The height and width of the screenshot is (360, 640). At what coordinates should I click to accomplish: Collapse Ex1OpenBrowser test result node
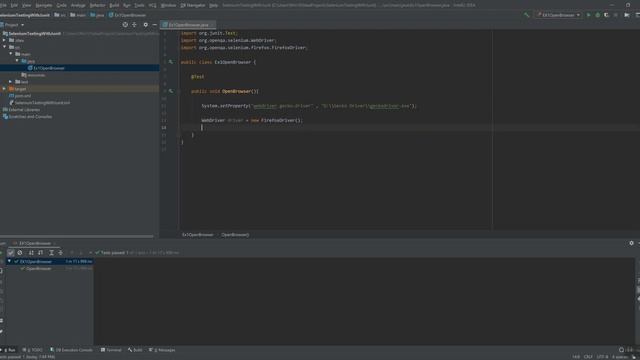click(x=9, y=261)
